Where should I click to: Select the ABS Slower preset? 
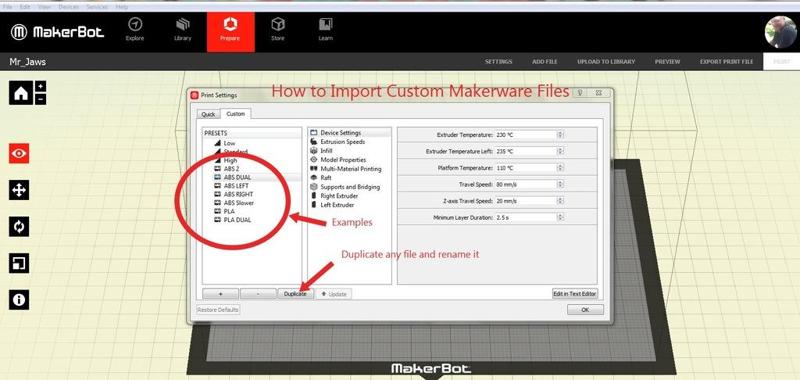[x=239, y=203]
